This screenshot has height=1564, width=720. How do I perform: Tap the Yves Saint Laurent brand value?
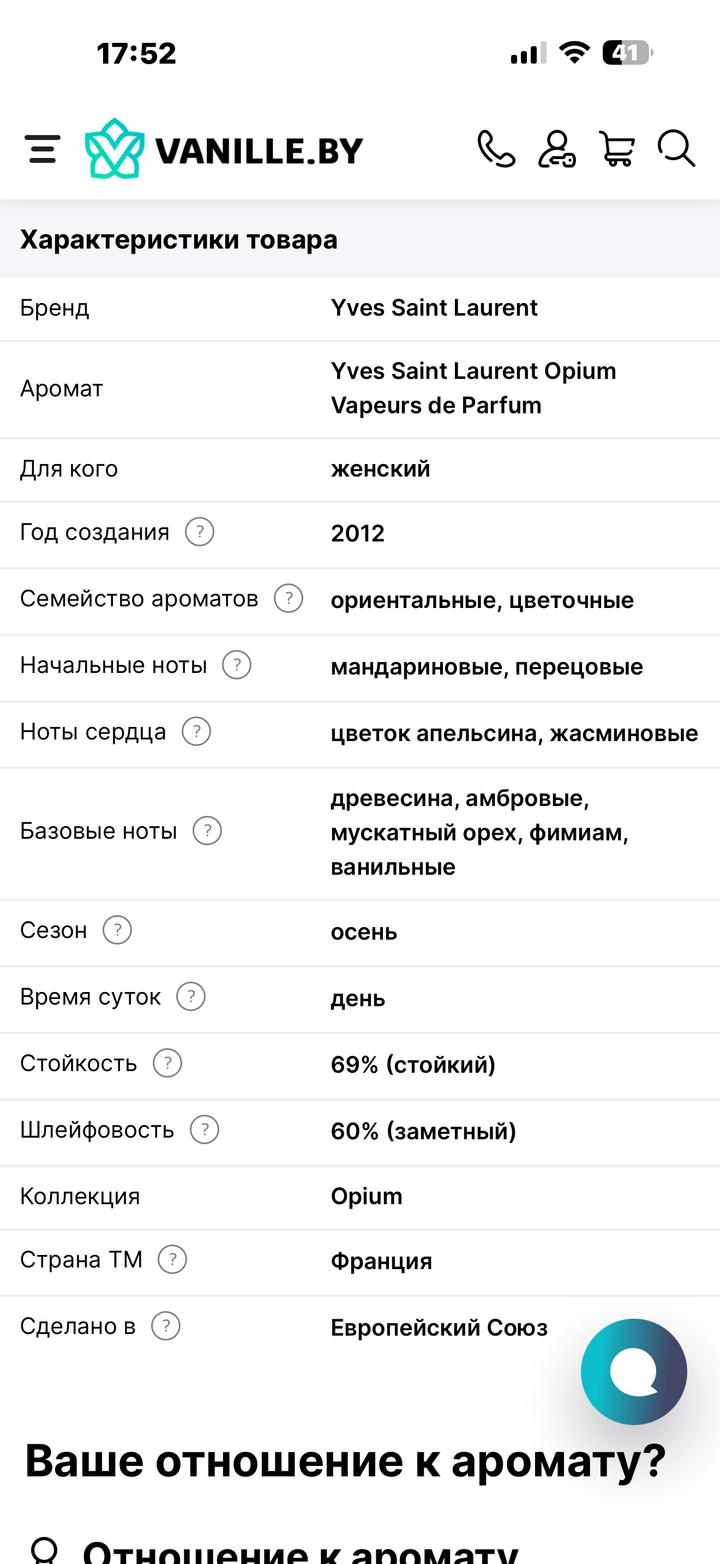[x=434, y=308]
